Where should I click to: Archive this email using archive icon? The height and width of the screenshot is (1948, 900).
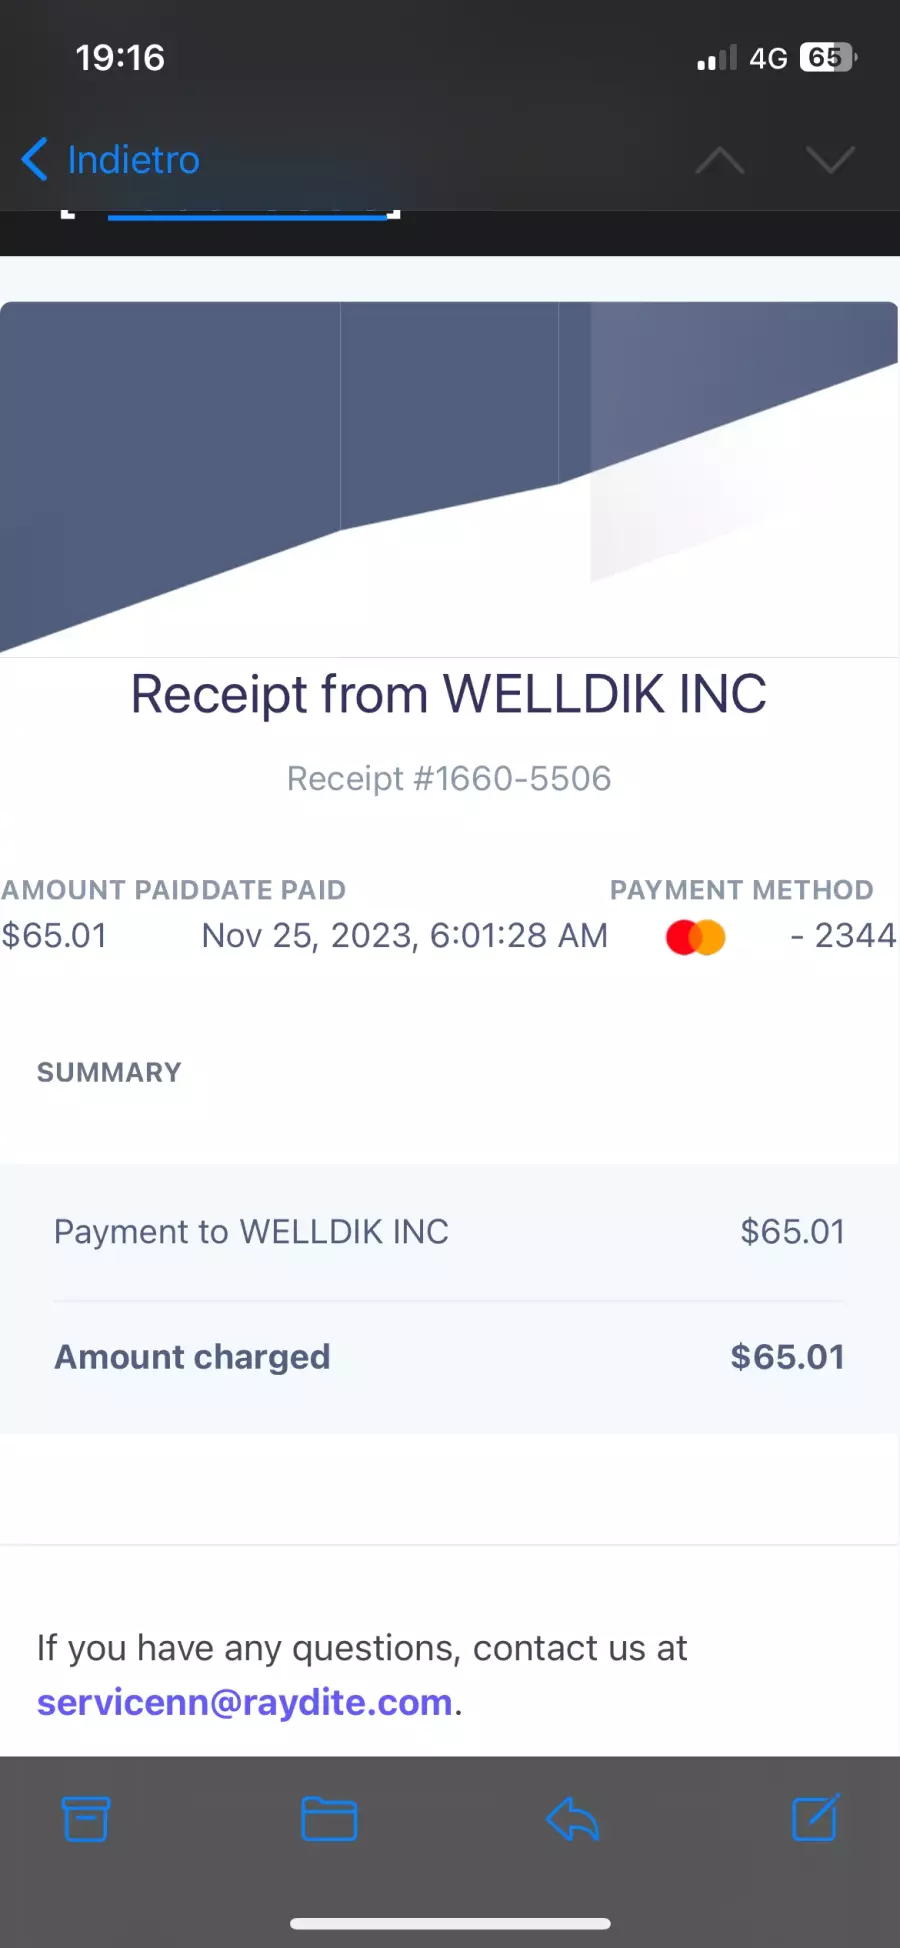[86, 1818]
